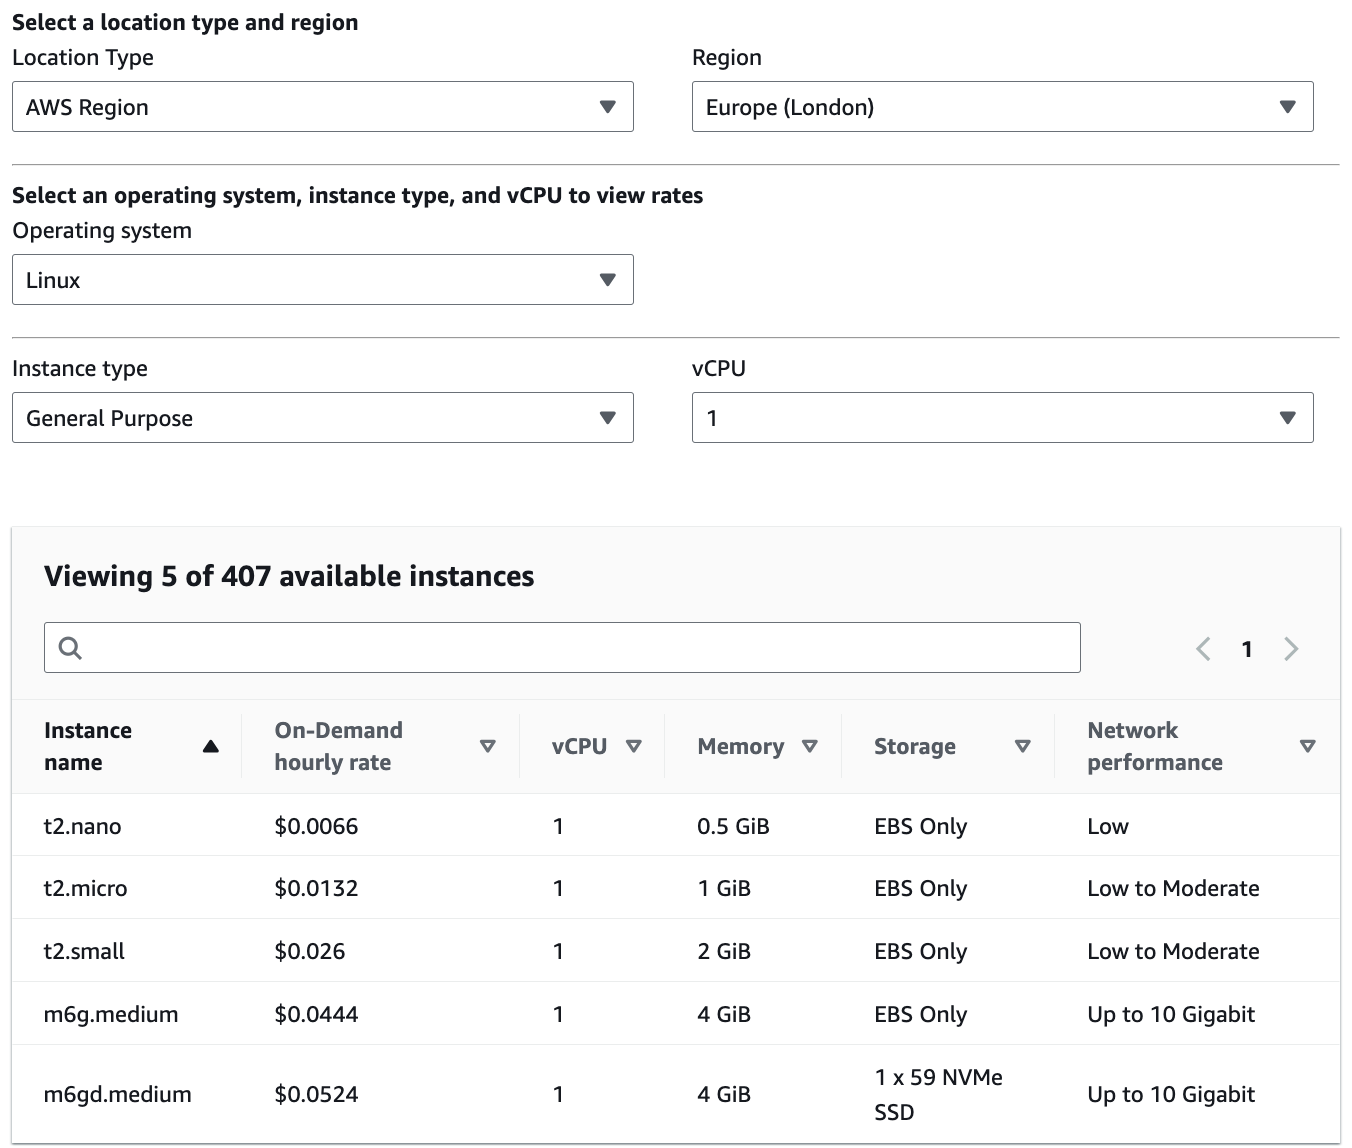Viewport: 1352px width, 1148px height.
Task: Open the Operating system Linux dropdown
Action: [322, 279]
